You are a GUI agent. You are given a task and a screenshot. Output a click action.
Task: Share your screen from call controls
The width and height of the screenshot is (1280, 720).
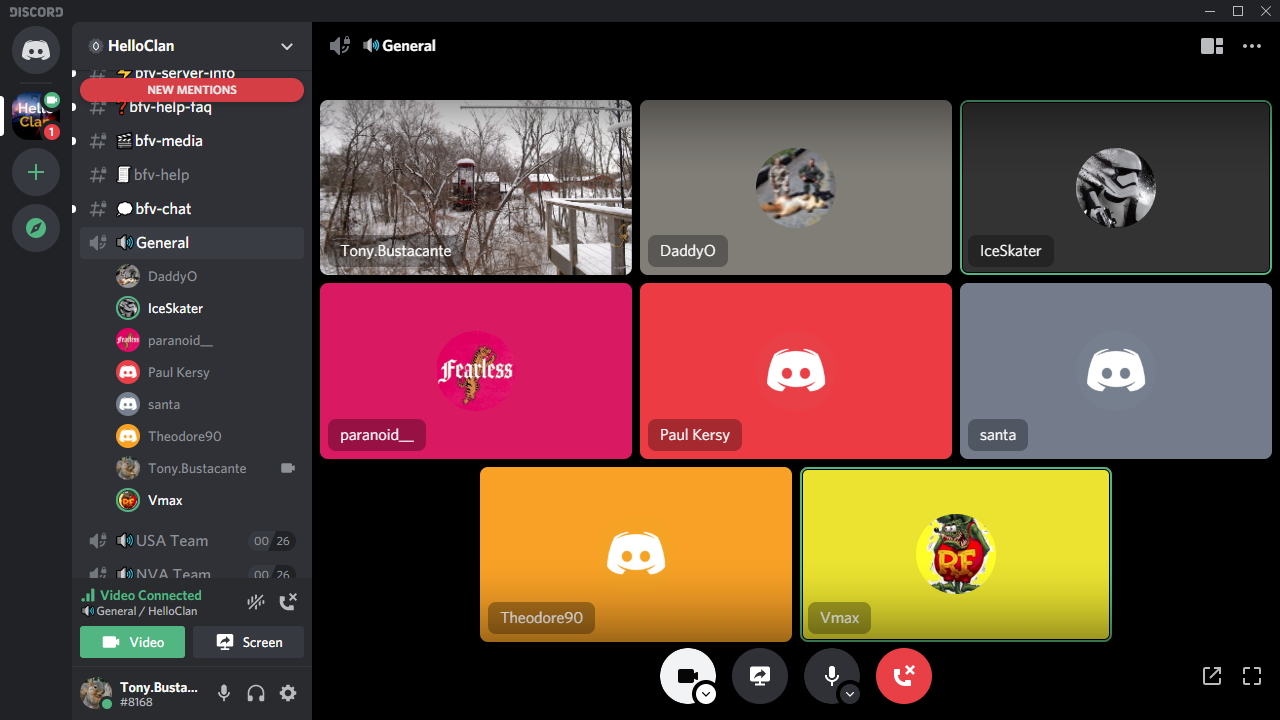[760, 676]
